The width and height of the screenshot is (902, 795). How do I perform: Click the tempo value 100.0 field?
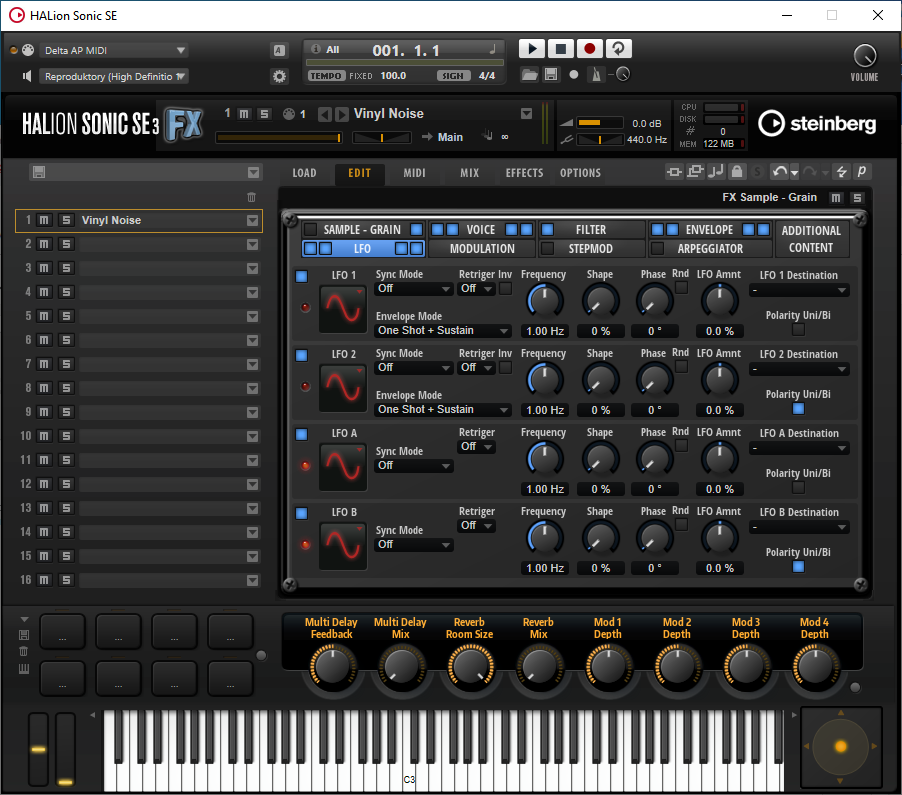(393, 76)
